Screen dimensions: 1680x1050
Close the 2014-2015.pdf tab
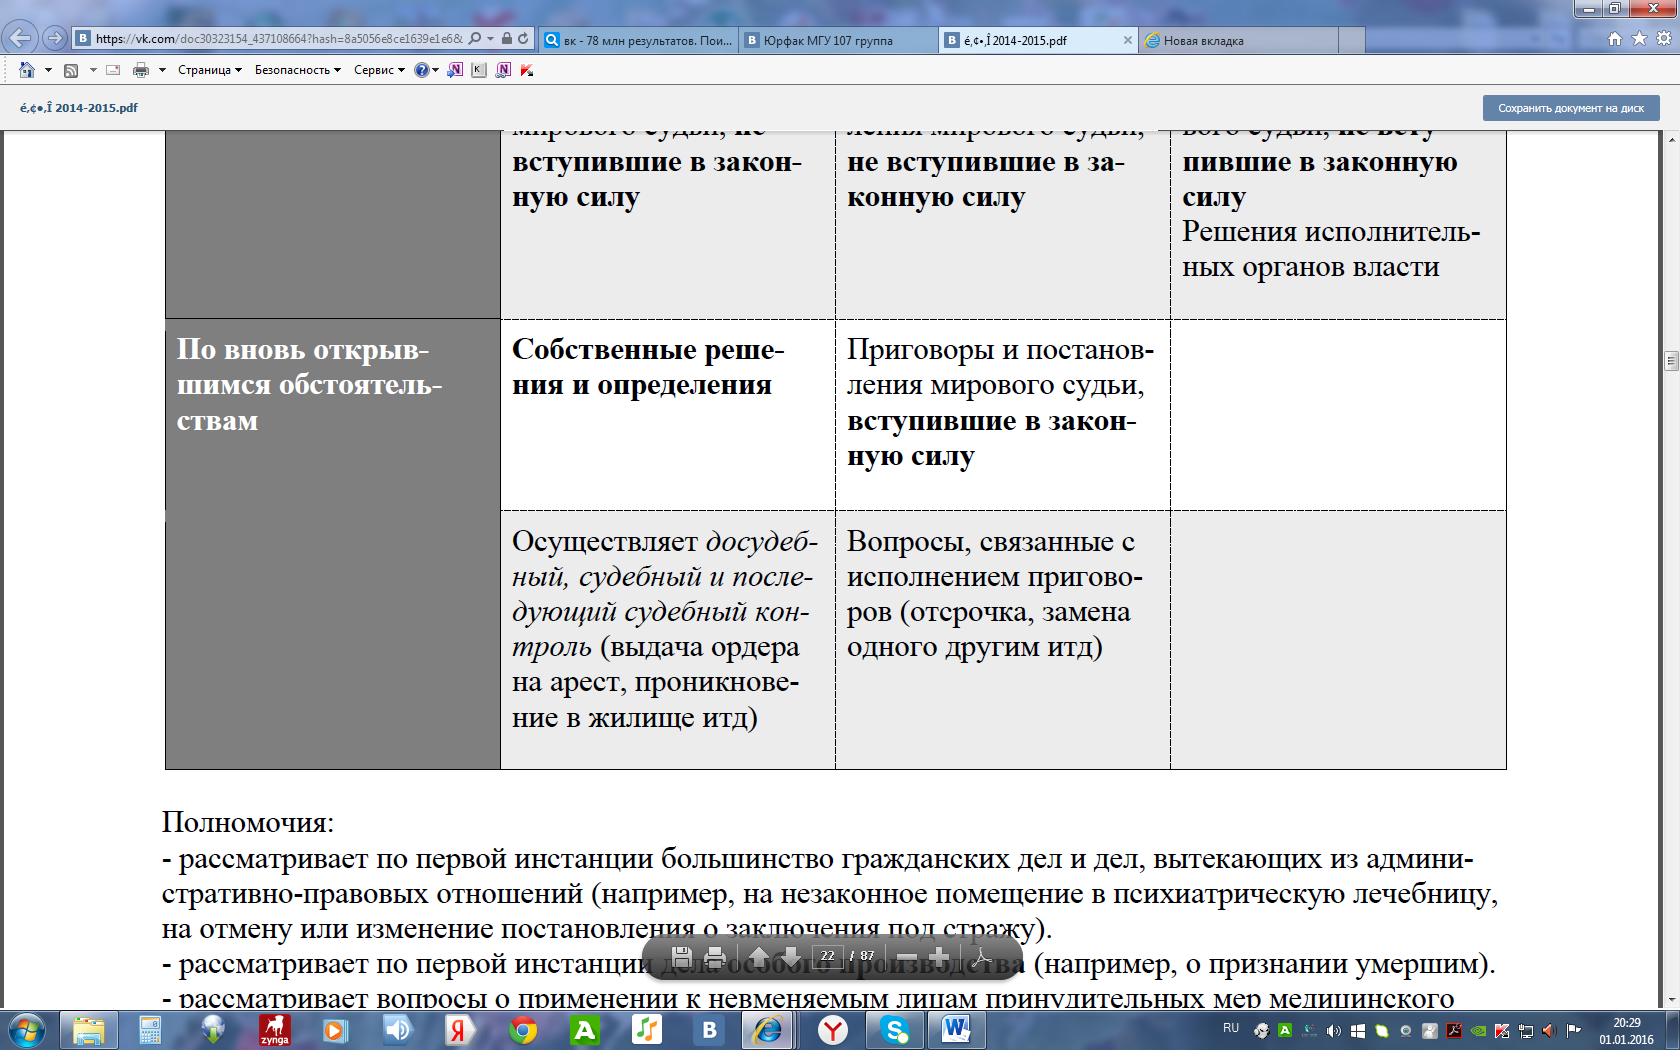pyautogui.click(x=1128, y=40)
